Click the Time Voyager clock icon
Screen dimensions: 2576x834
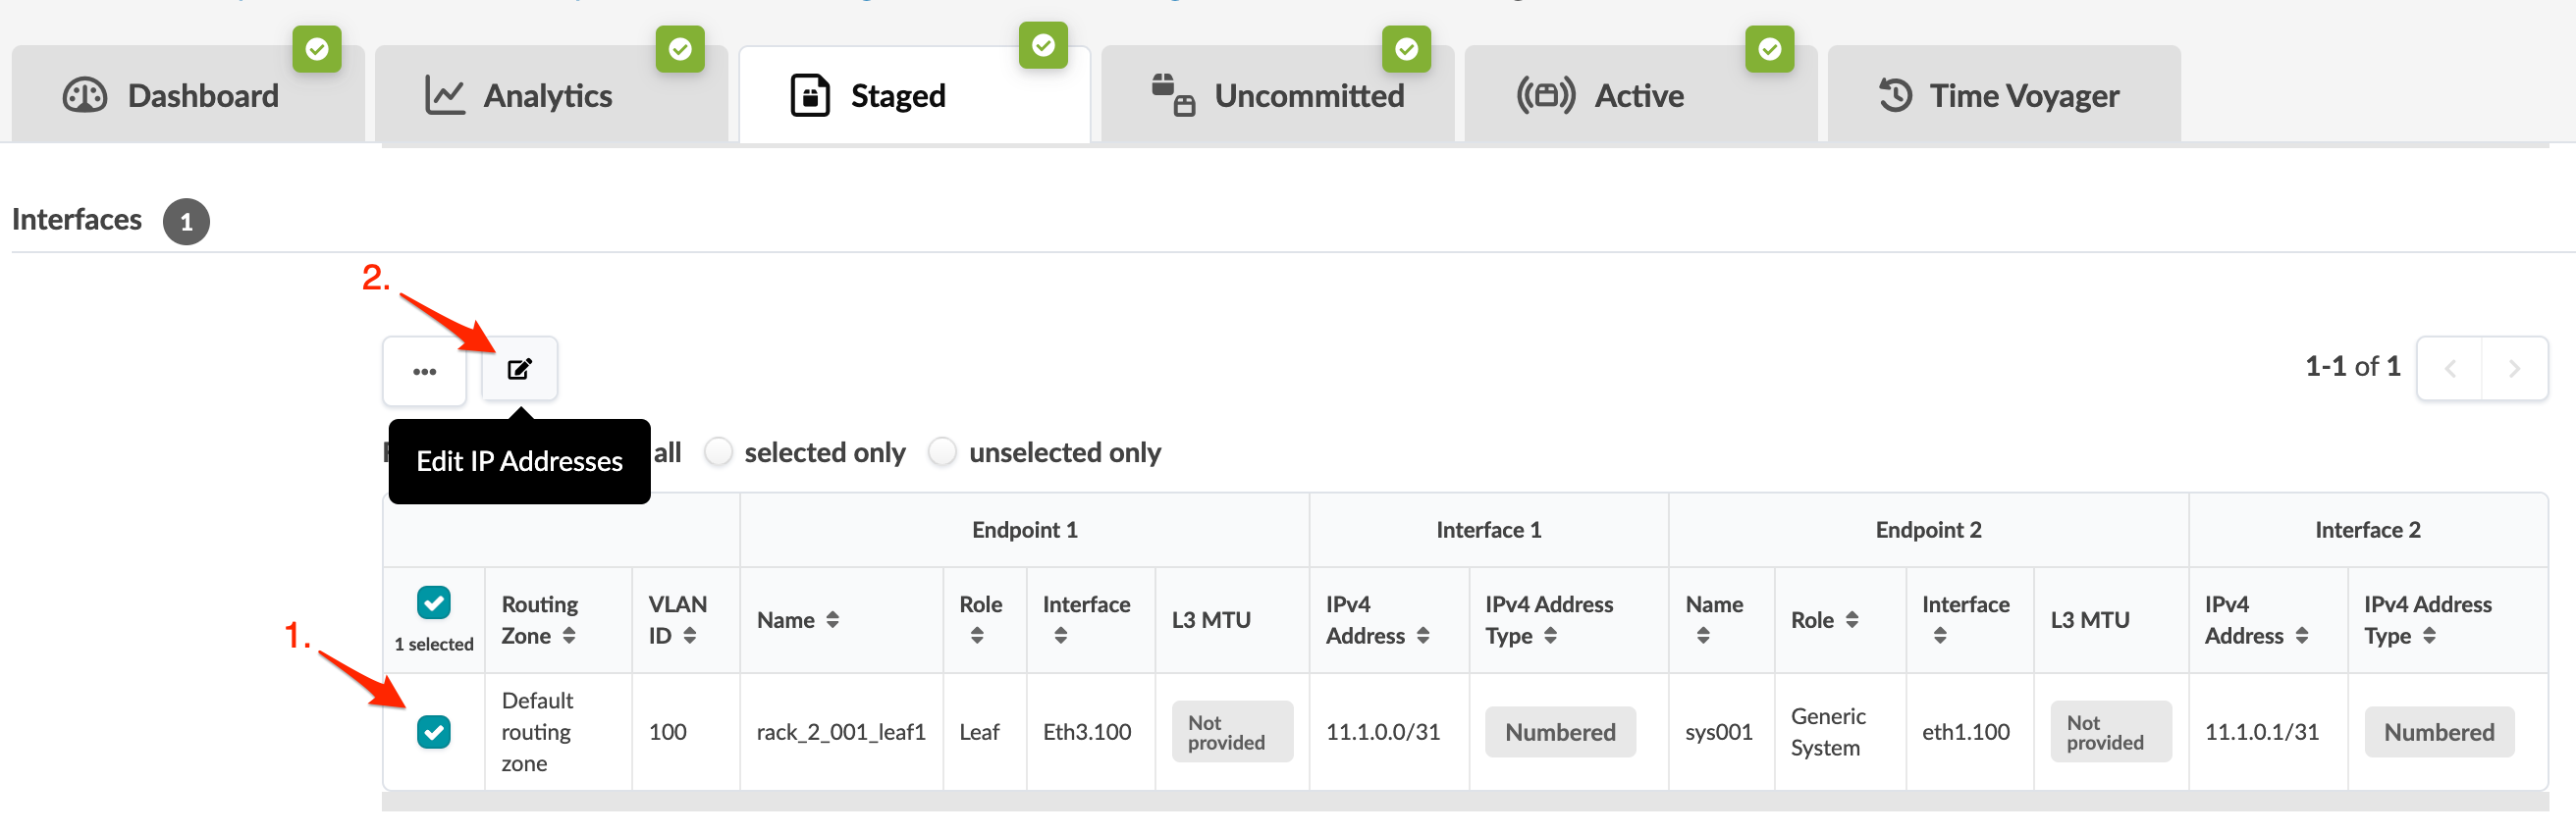(1894, 96)
